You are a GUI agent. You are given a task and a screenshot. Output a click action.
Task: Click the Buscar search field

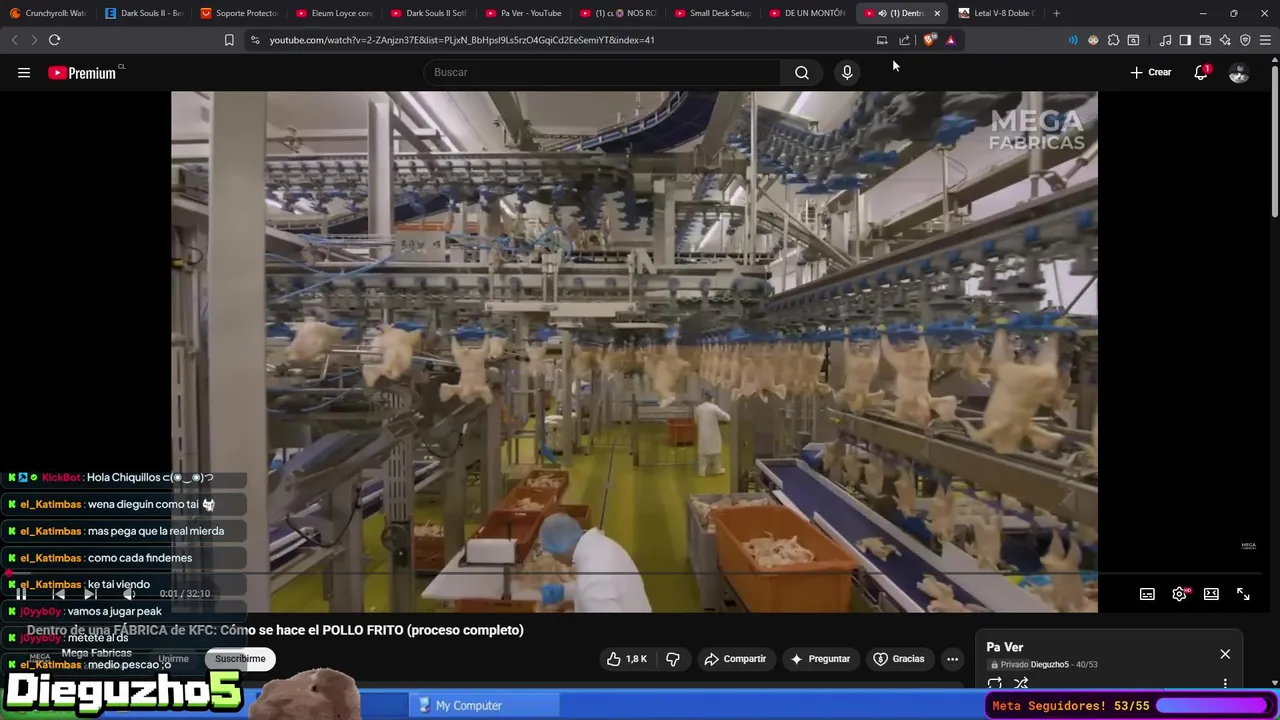point(602,72)
